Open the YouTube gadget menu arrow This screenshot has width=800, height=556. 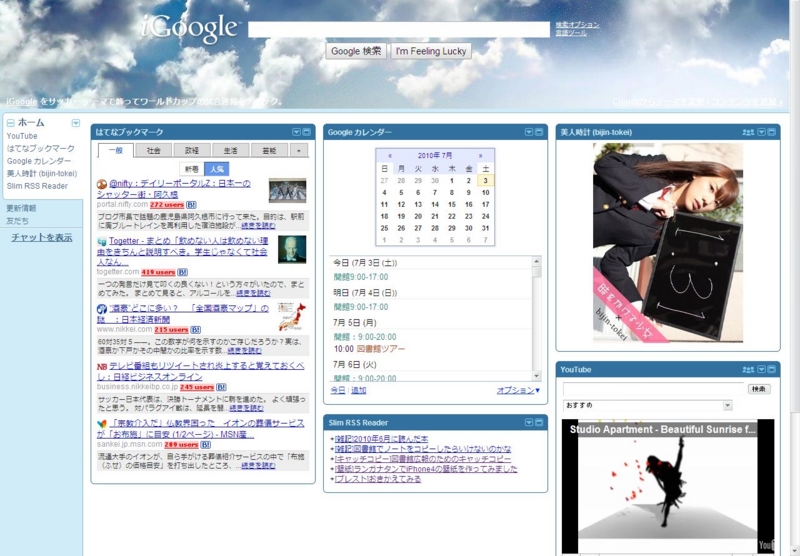[x=761, y=369]
